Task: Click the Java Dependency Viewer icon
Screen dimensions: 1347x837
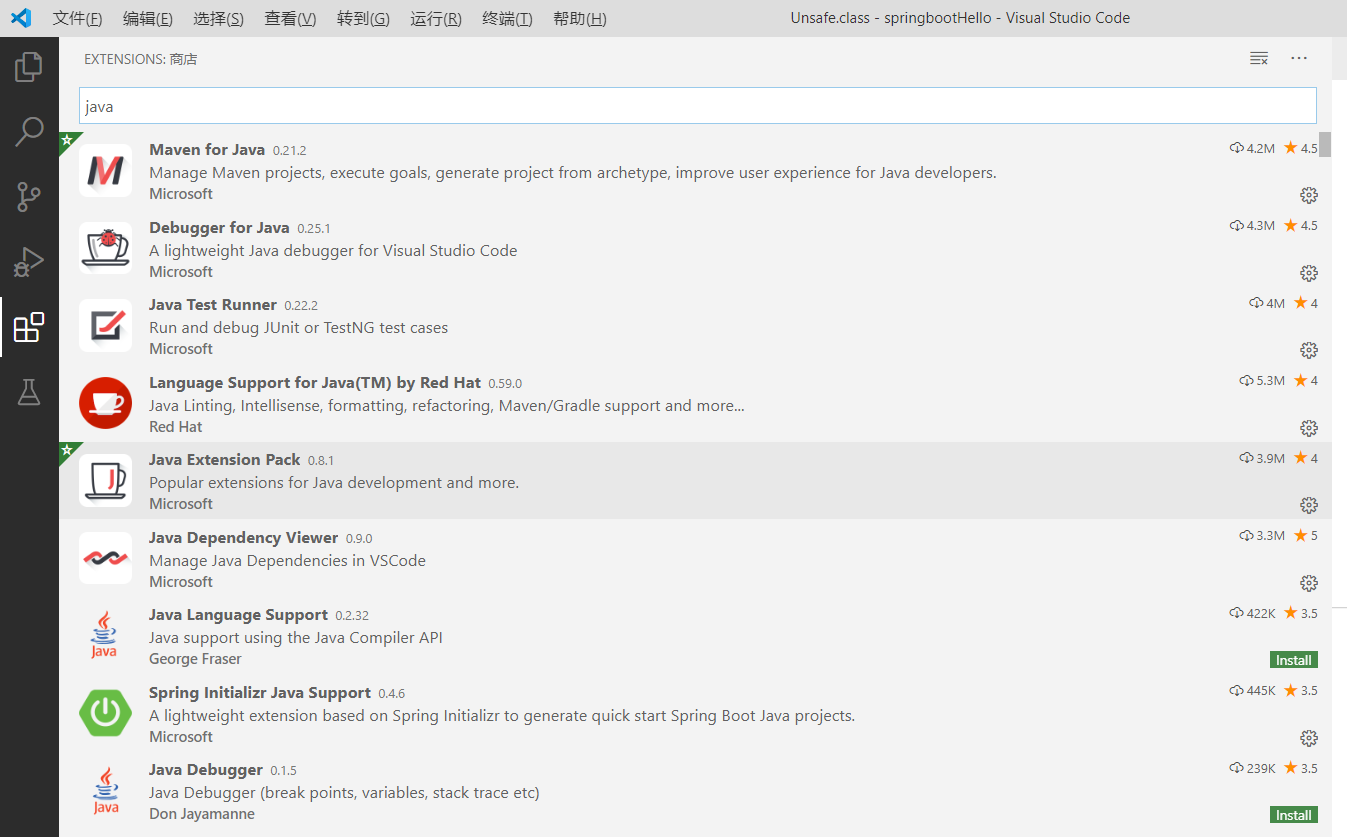Action: (105, 558)
